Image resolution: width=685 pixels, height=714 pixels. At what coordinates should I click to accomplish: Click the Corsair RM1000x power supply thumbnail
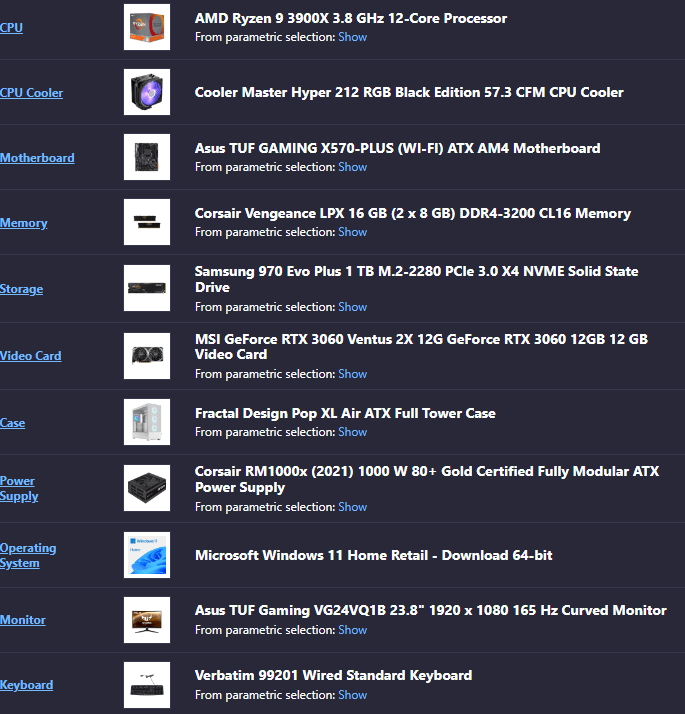coord(147,488)
